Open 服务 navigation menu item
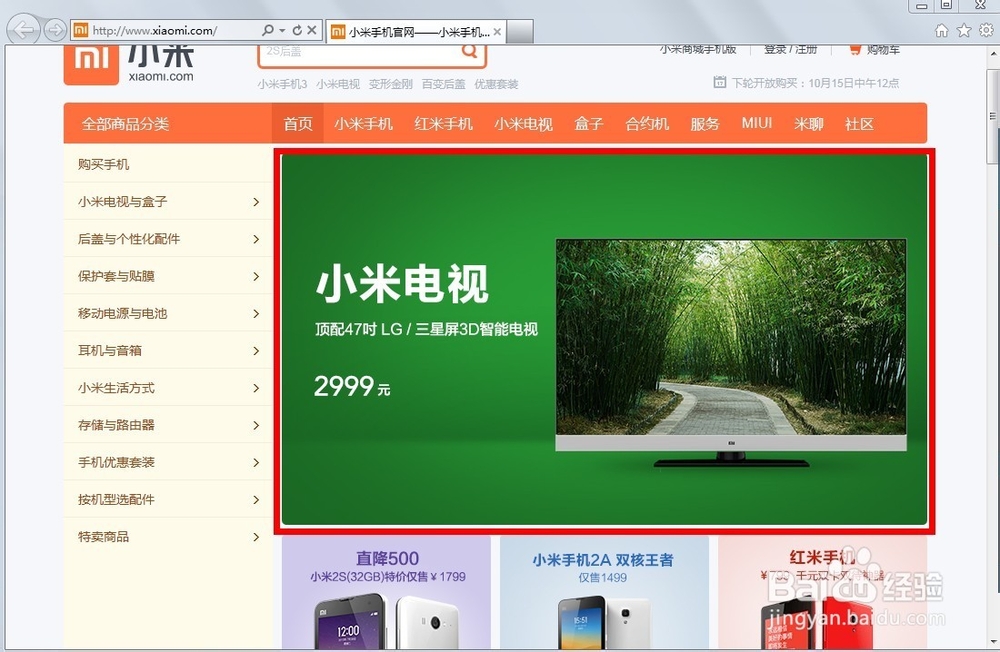 705,124
